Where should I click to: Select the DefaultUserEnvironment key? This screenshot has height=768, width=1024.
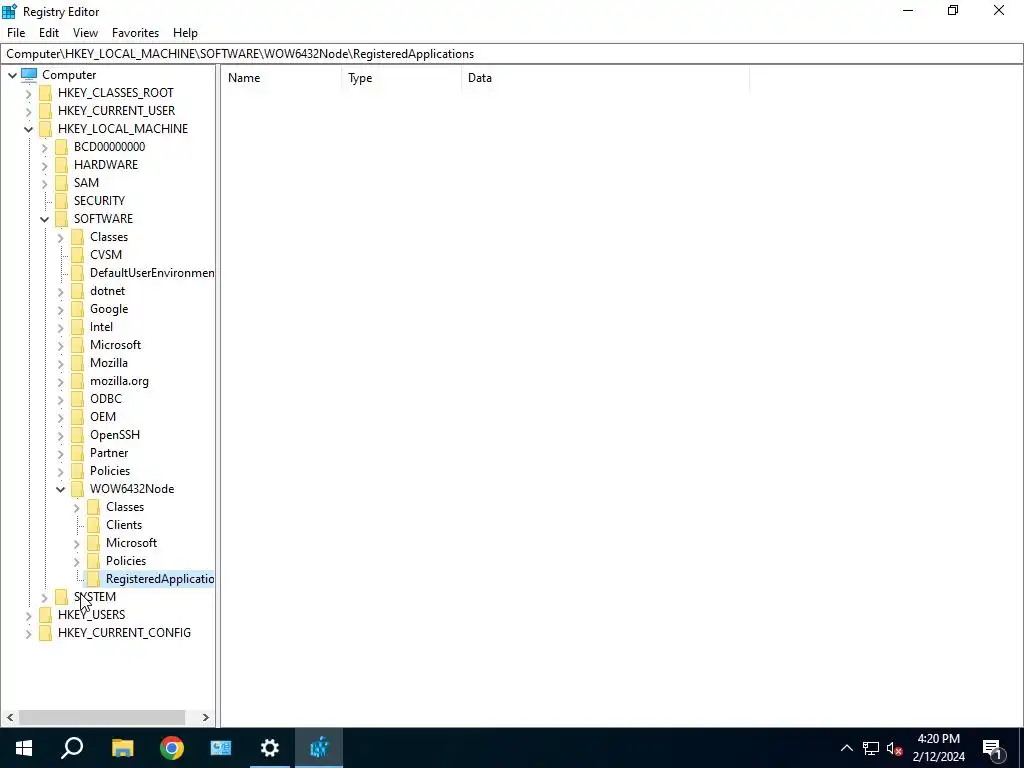[x=152, y=273]
